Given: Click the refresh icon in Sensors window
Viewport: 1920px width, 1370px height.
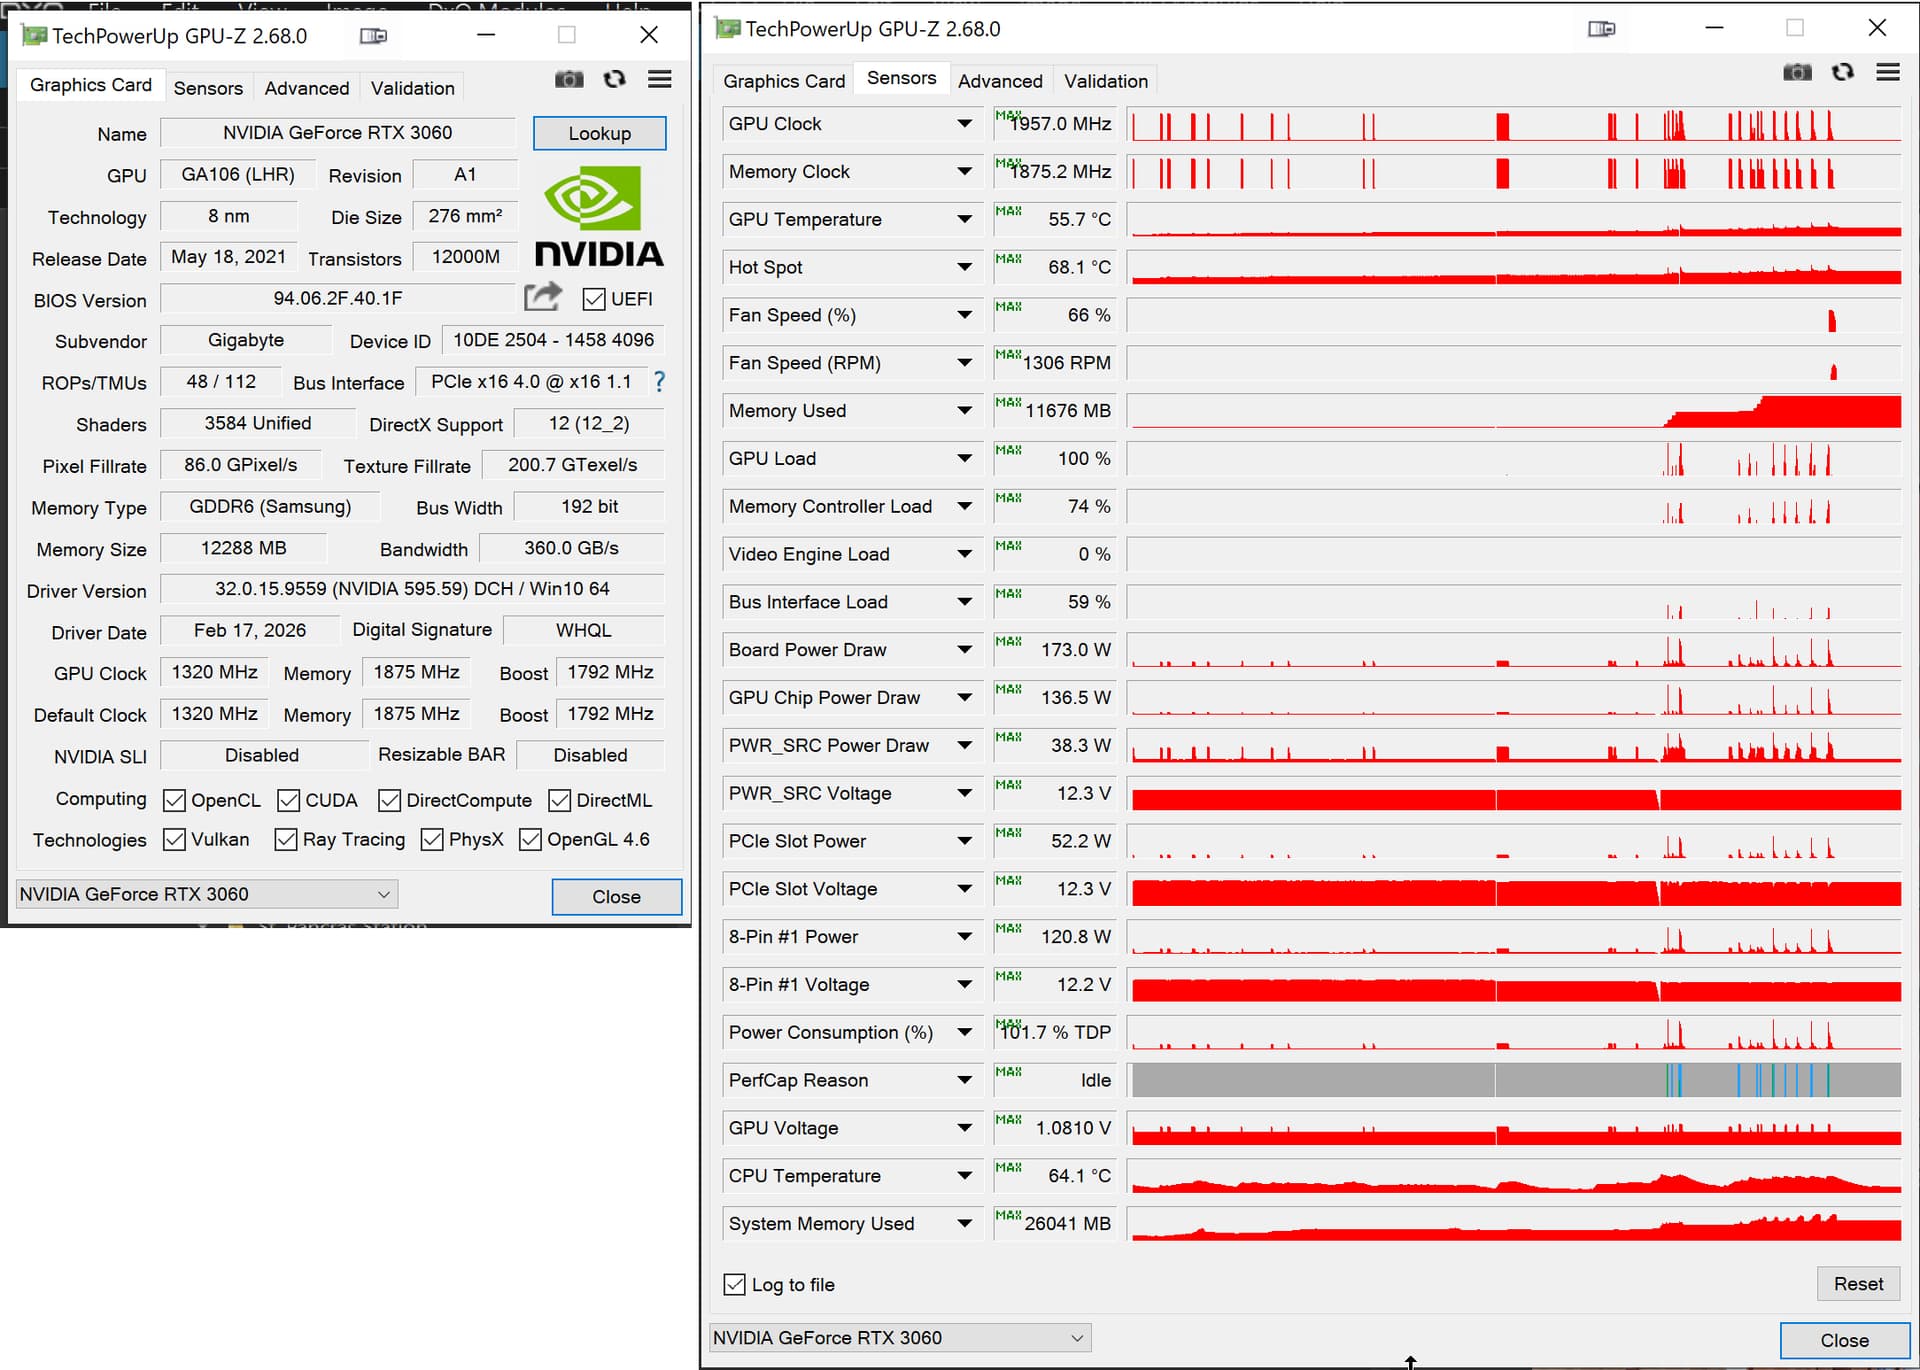Looking at the screenshot, I should (x=1842, y=73).
